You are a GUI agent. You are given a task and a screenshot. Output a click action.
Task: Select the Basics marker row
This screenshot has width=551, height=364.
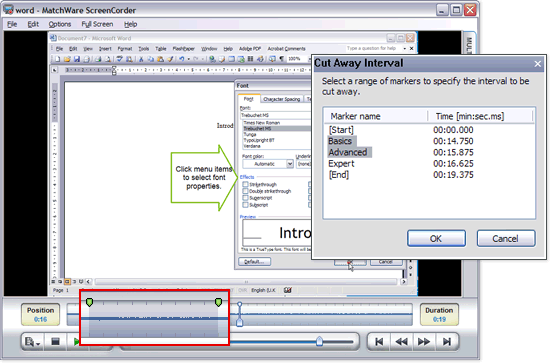coord(429,141)
